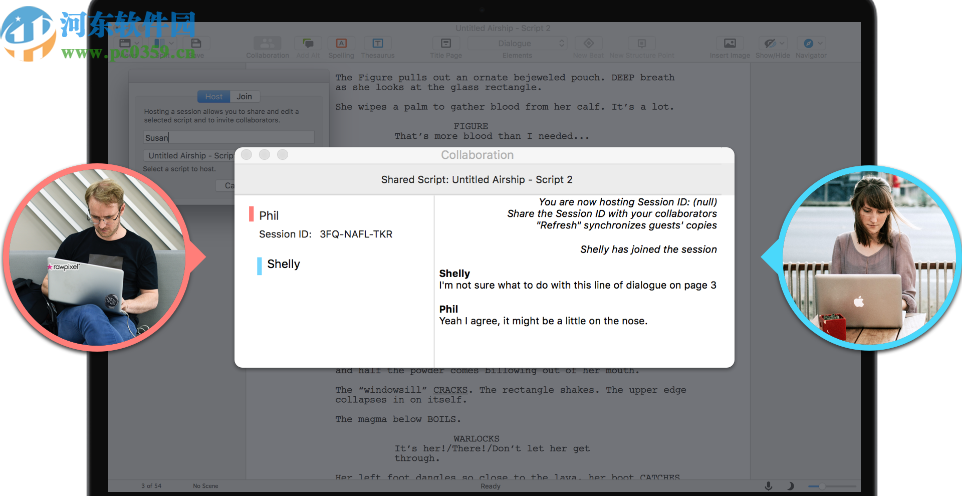Click 'The magma below BOILS.' line

click(396, 419)
